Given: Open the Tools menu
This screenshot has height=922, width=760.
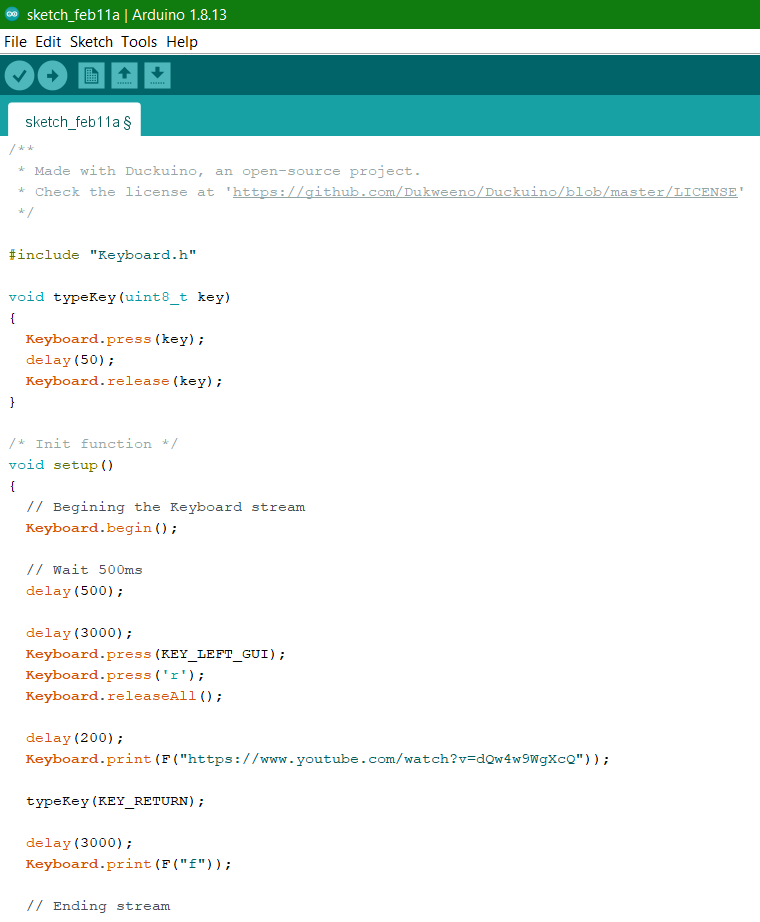Looking at the screenshot, I should pyautogui.click(x=139, y=42).
